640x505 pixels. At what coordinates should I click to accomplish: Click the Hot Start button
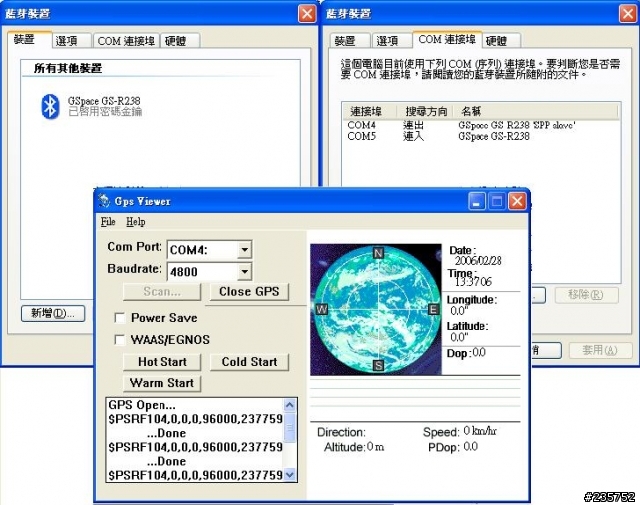(162, 362)
